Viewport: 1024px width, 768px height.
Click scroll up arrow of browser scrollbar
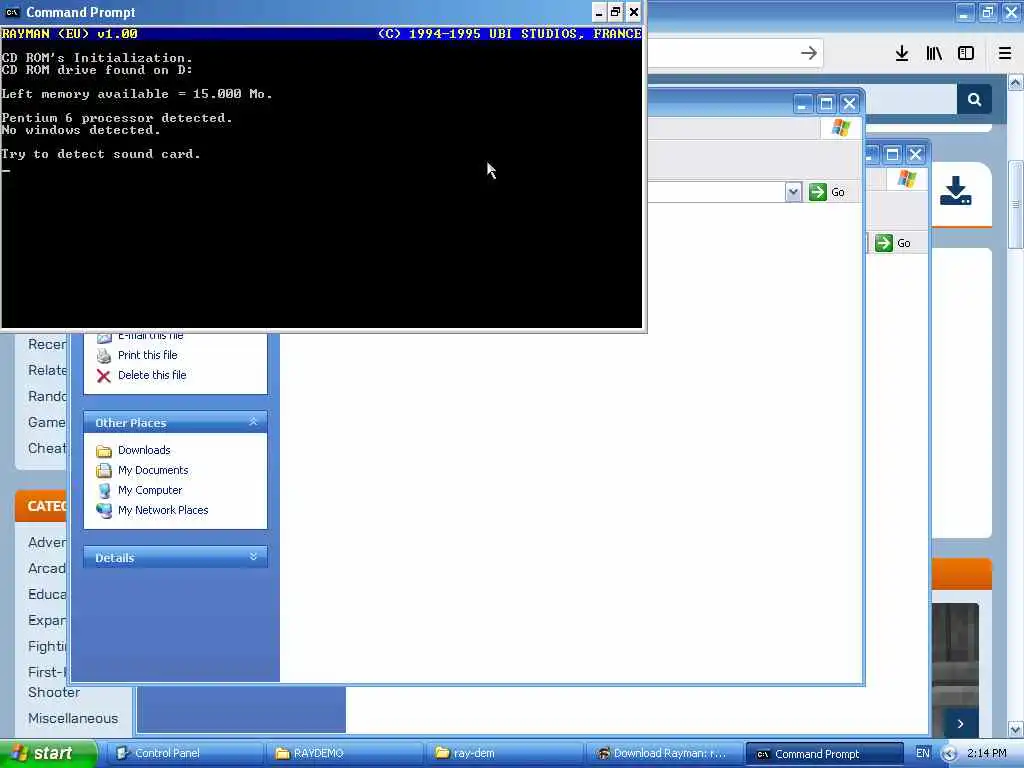(1016, 82)
